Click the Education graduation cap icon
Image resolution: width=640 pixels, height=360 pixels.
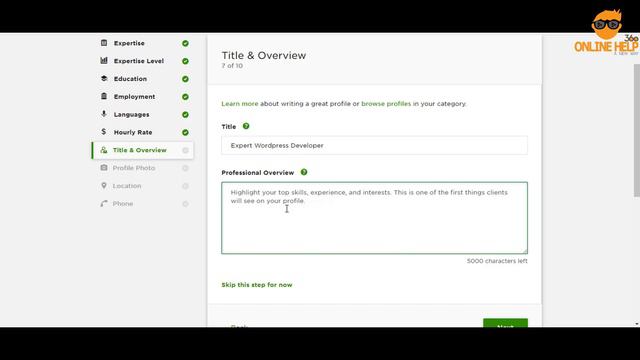click(x=104, y=78)
